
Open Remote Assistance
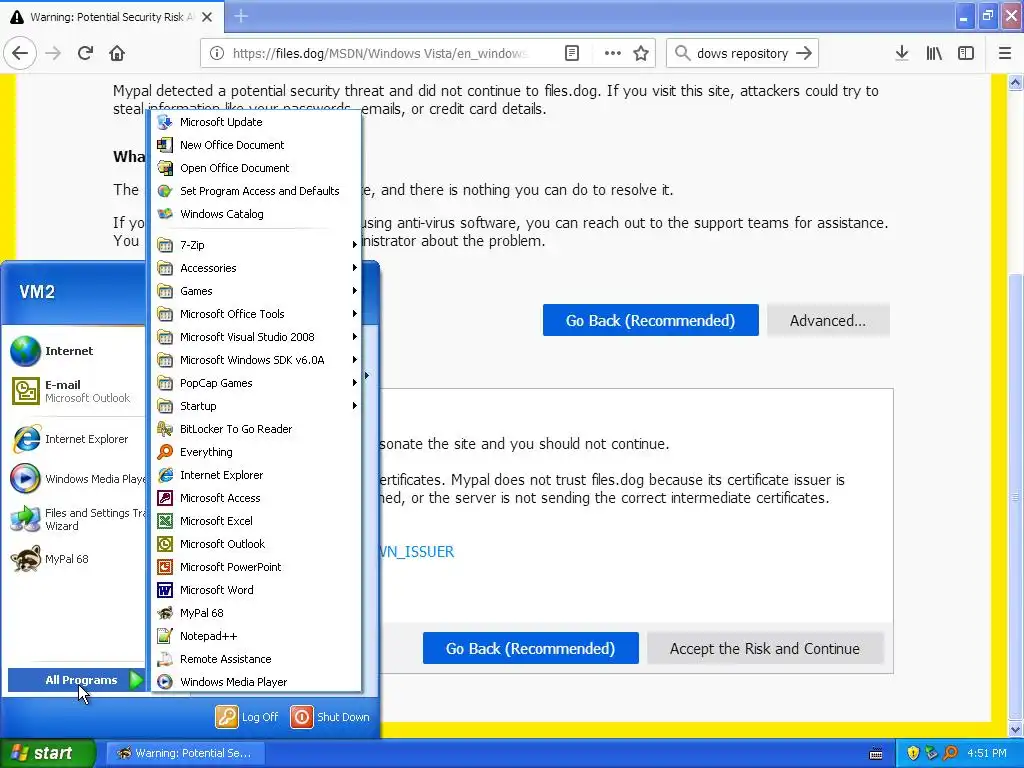(256, 659)
